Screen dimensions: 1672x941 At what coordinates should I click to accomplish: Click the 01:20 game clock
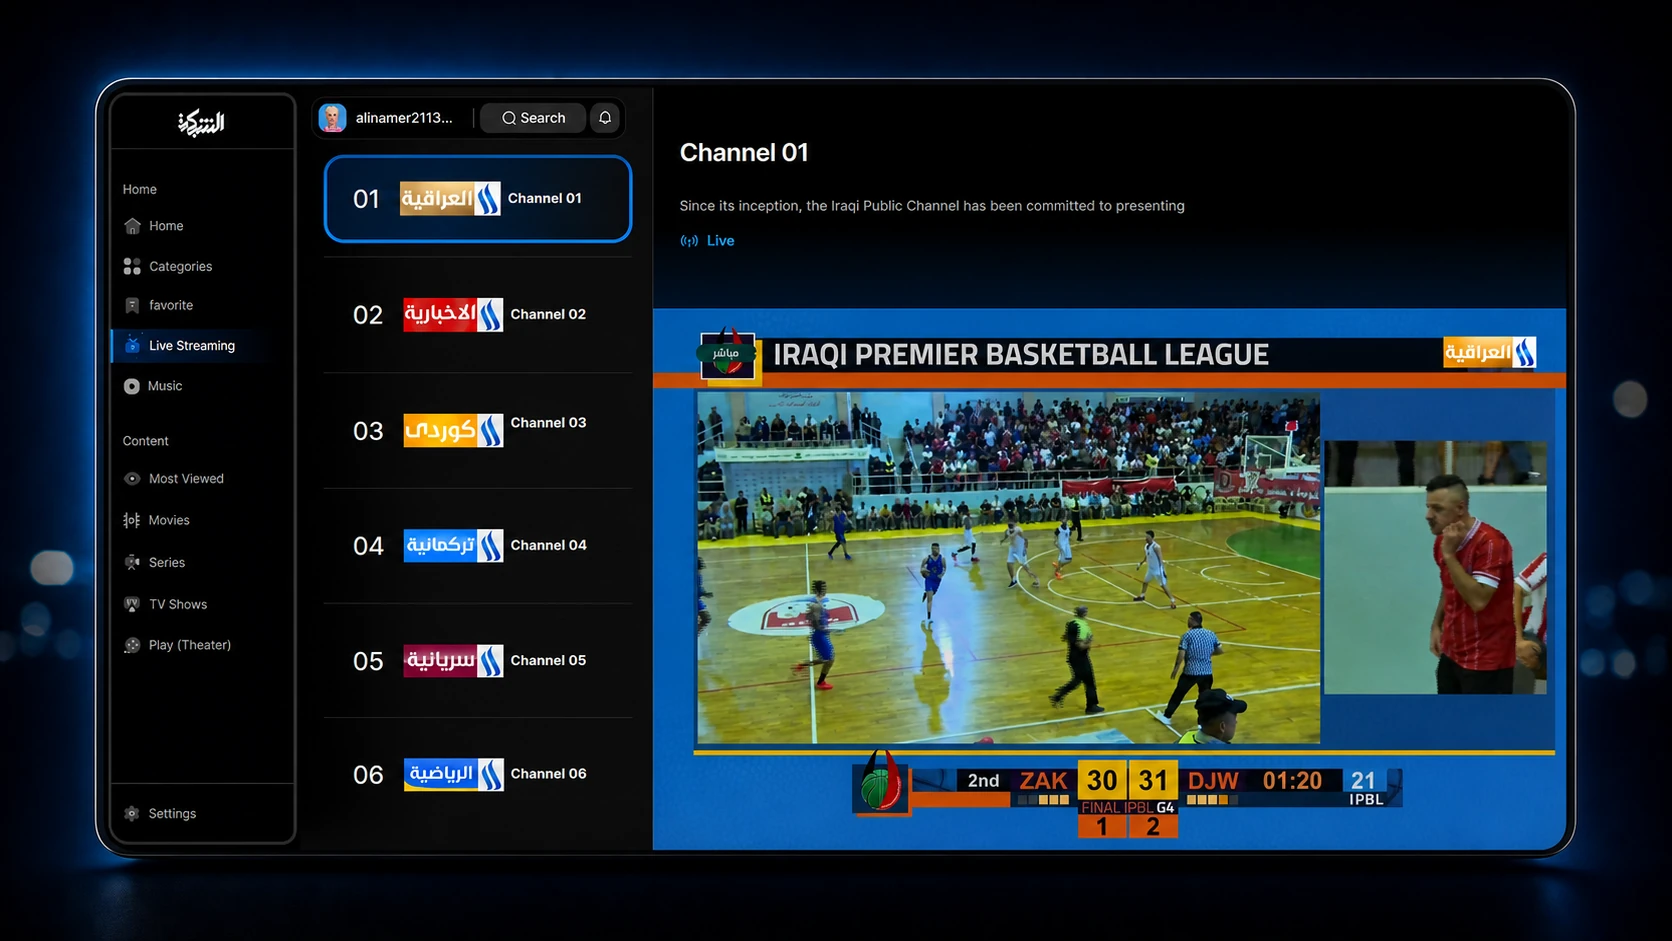1292,781
